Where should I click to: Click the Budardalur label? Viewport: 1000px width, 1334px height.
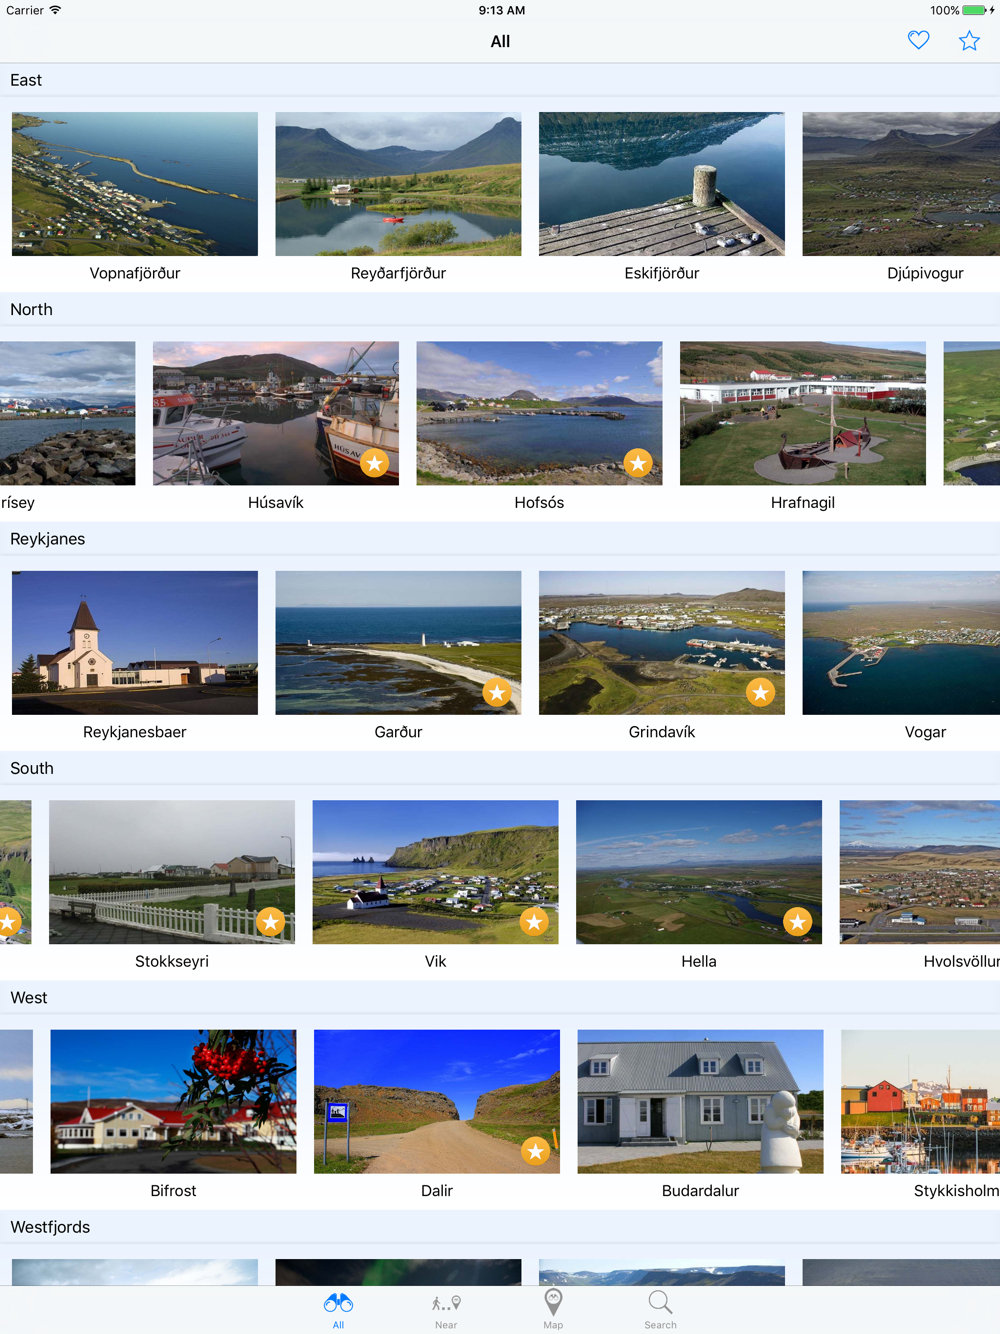[x=700, y=1190]
